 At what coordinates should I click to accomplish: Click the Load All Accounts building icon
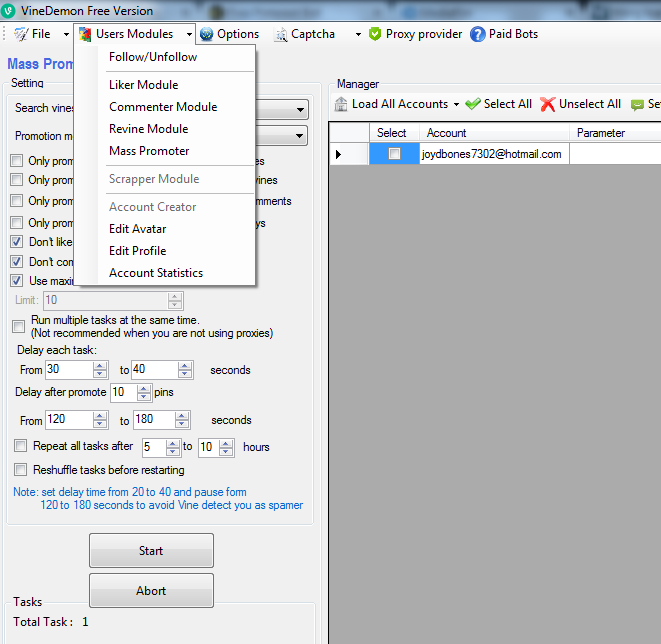tap(341, 104)
